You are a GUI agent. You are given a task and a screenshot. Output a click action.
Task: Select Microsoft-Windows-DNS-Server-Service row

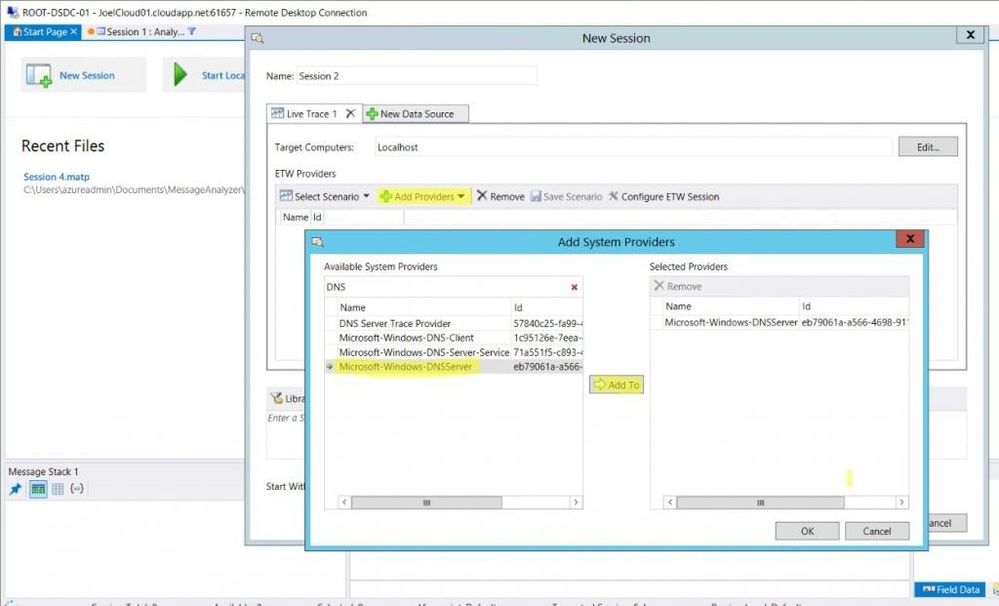point(454,352)
